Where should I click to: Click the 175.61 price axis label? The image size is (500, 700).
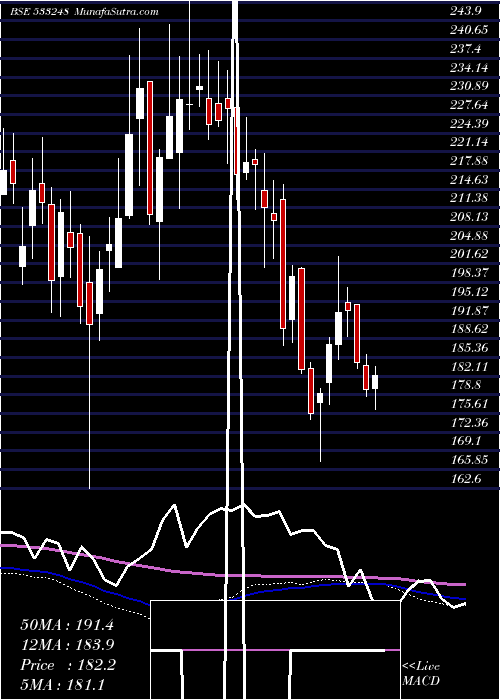coord(469,404)
